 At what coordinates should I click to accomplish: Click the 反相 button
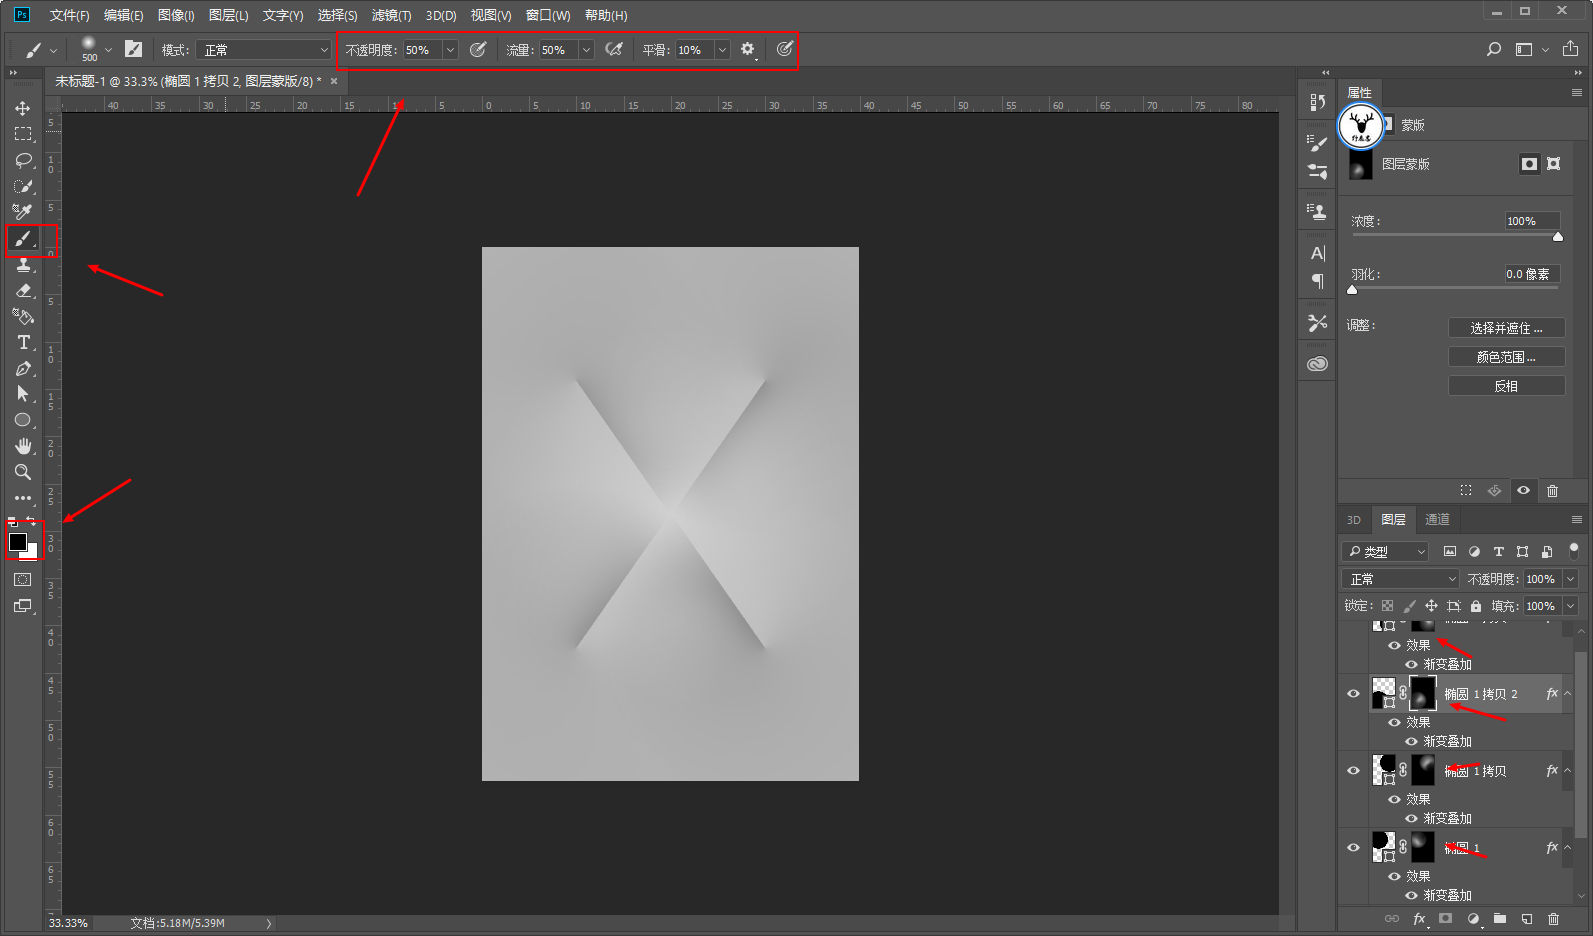pos(1506,386)
